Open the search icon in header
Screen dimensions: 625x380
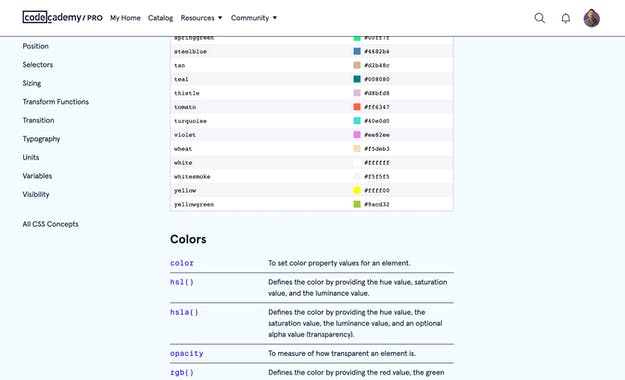coord(539,18)
